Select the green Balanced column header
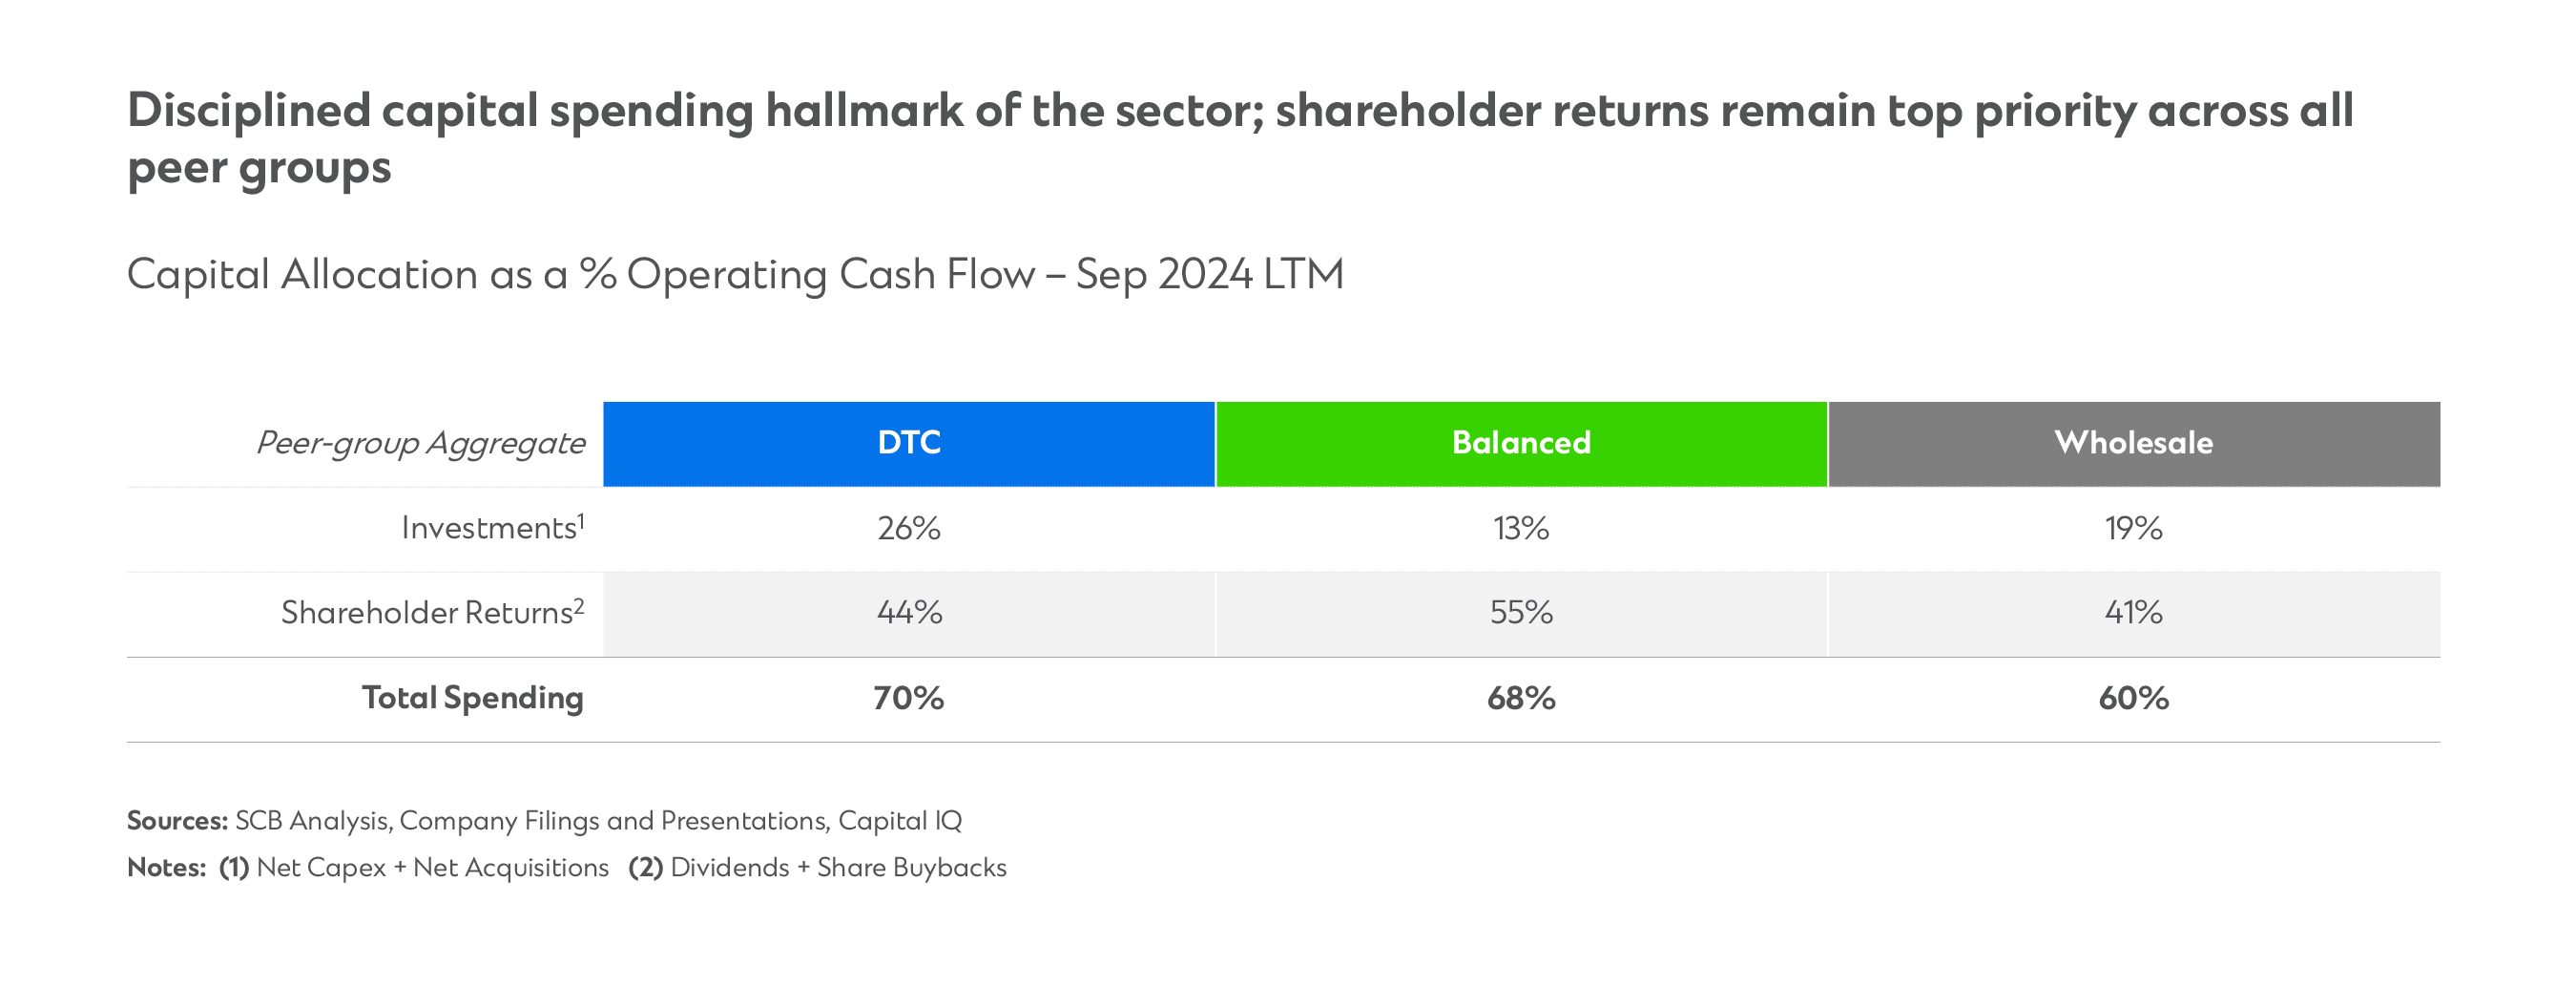This screenshot has height=987, width=2576. pyautogui.click(x=1521, y=443)
